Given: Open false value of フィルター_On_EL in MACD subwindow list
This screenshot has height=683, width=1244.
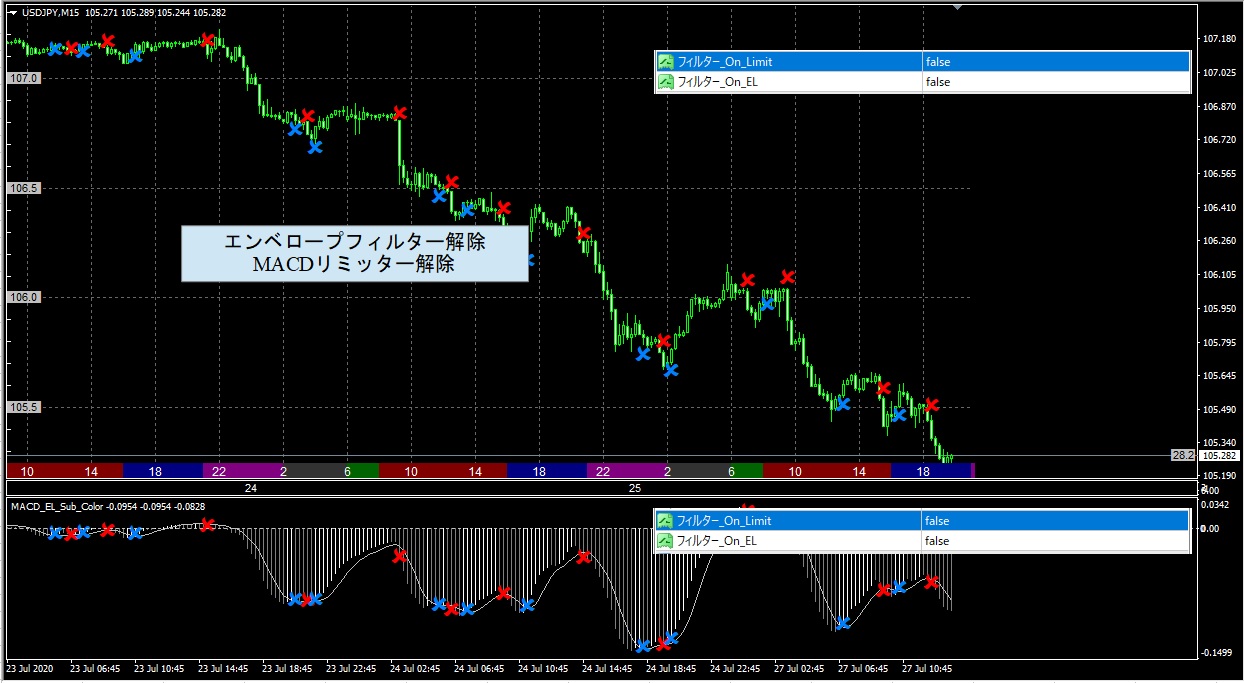Looking at the screenshot, I should (x=1056, y=541).
